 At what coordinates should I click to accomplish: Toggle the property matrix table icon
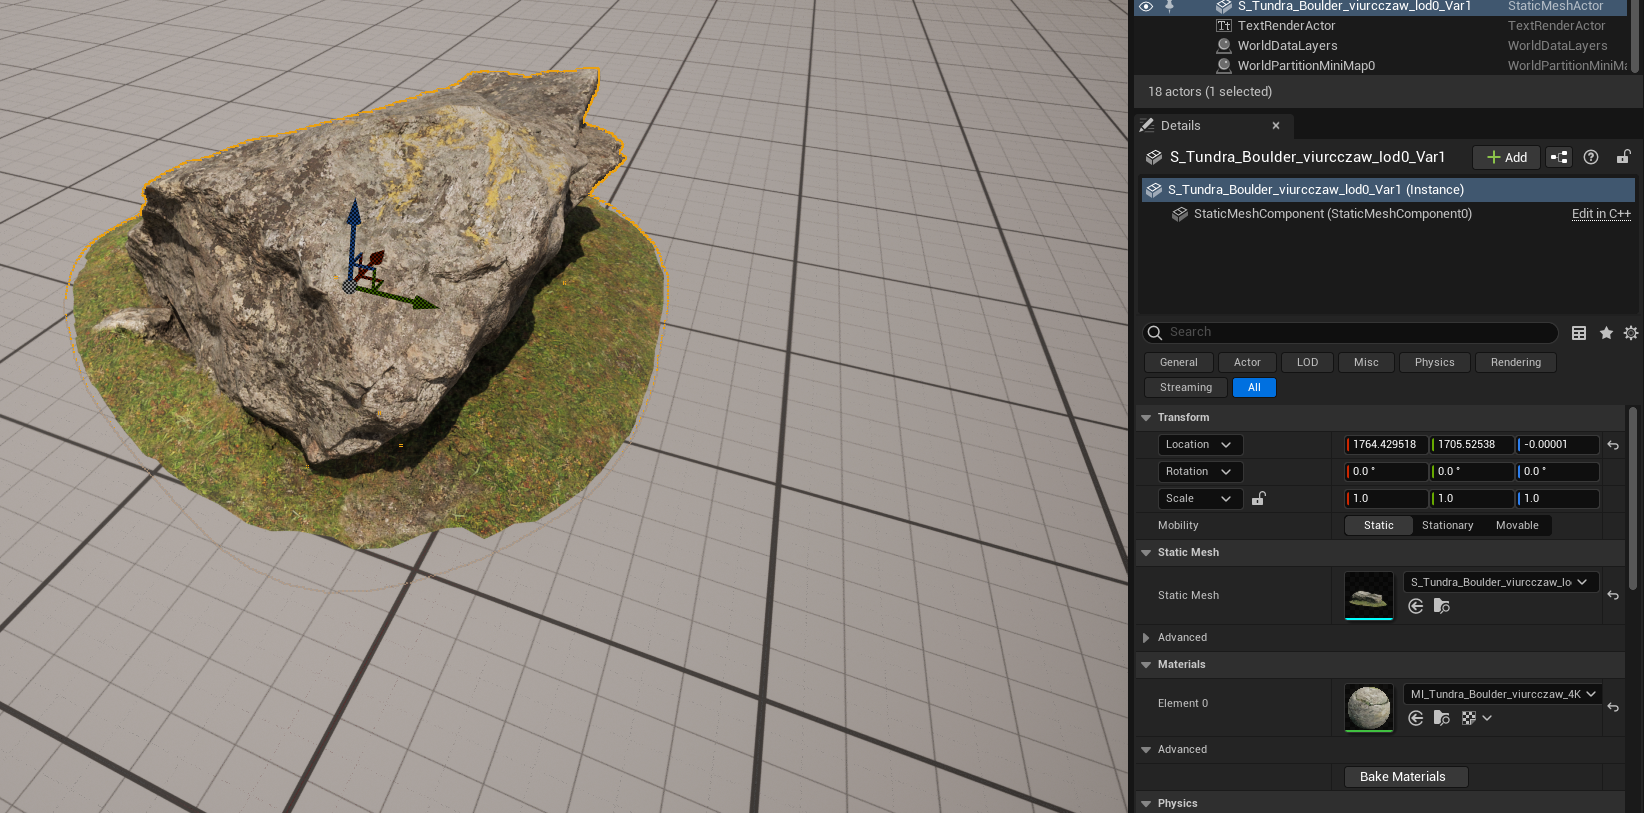coord(1579,333)
